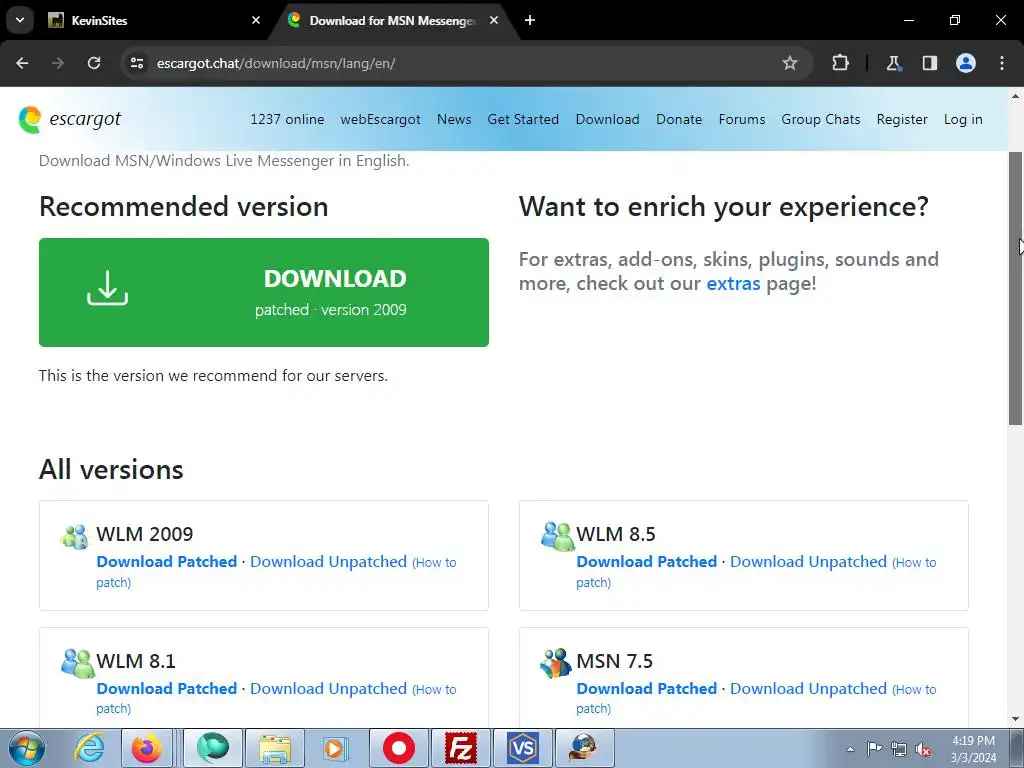Reload the page with the refresh icon

(94, 63)
